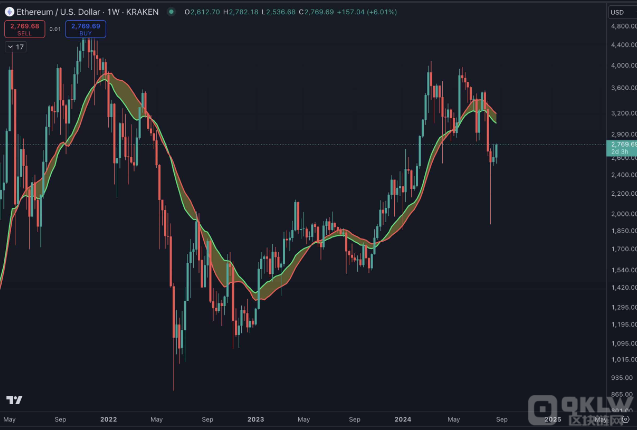Click the current price label 2,769.69 on axis

coord(620,146)
